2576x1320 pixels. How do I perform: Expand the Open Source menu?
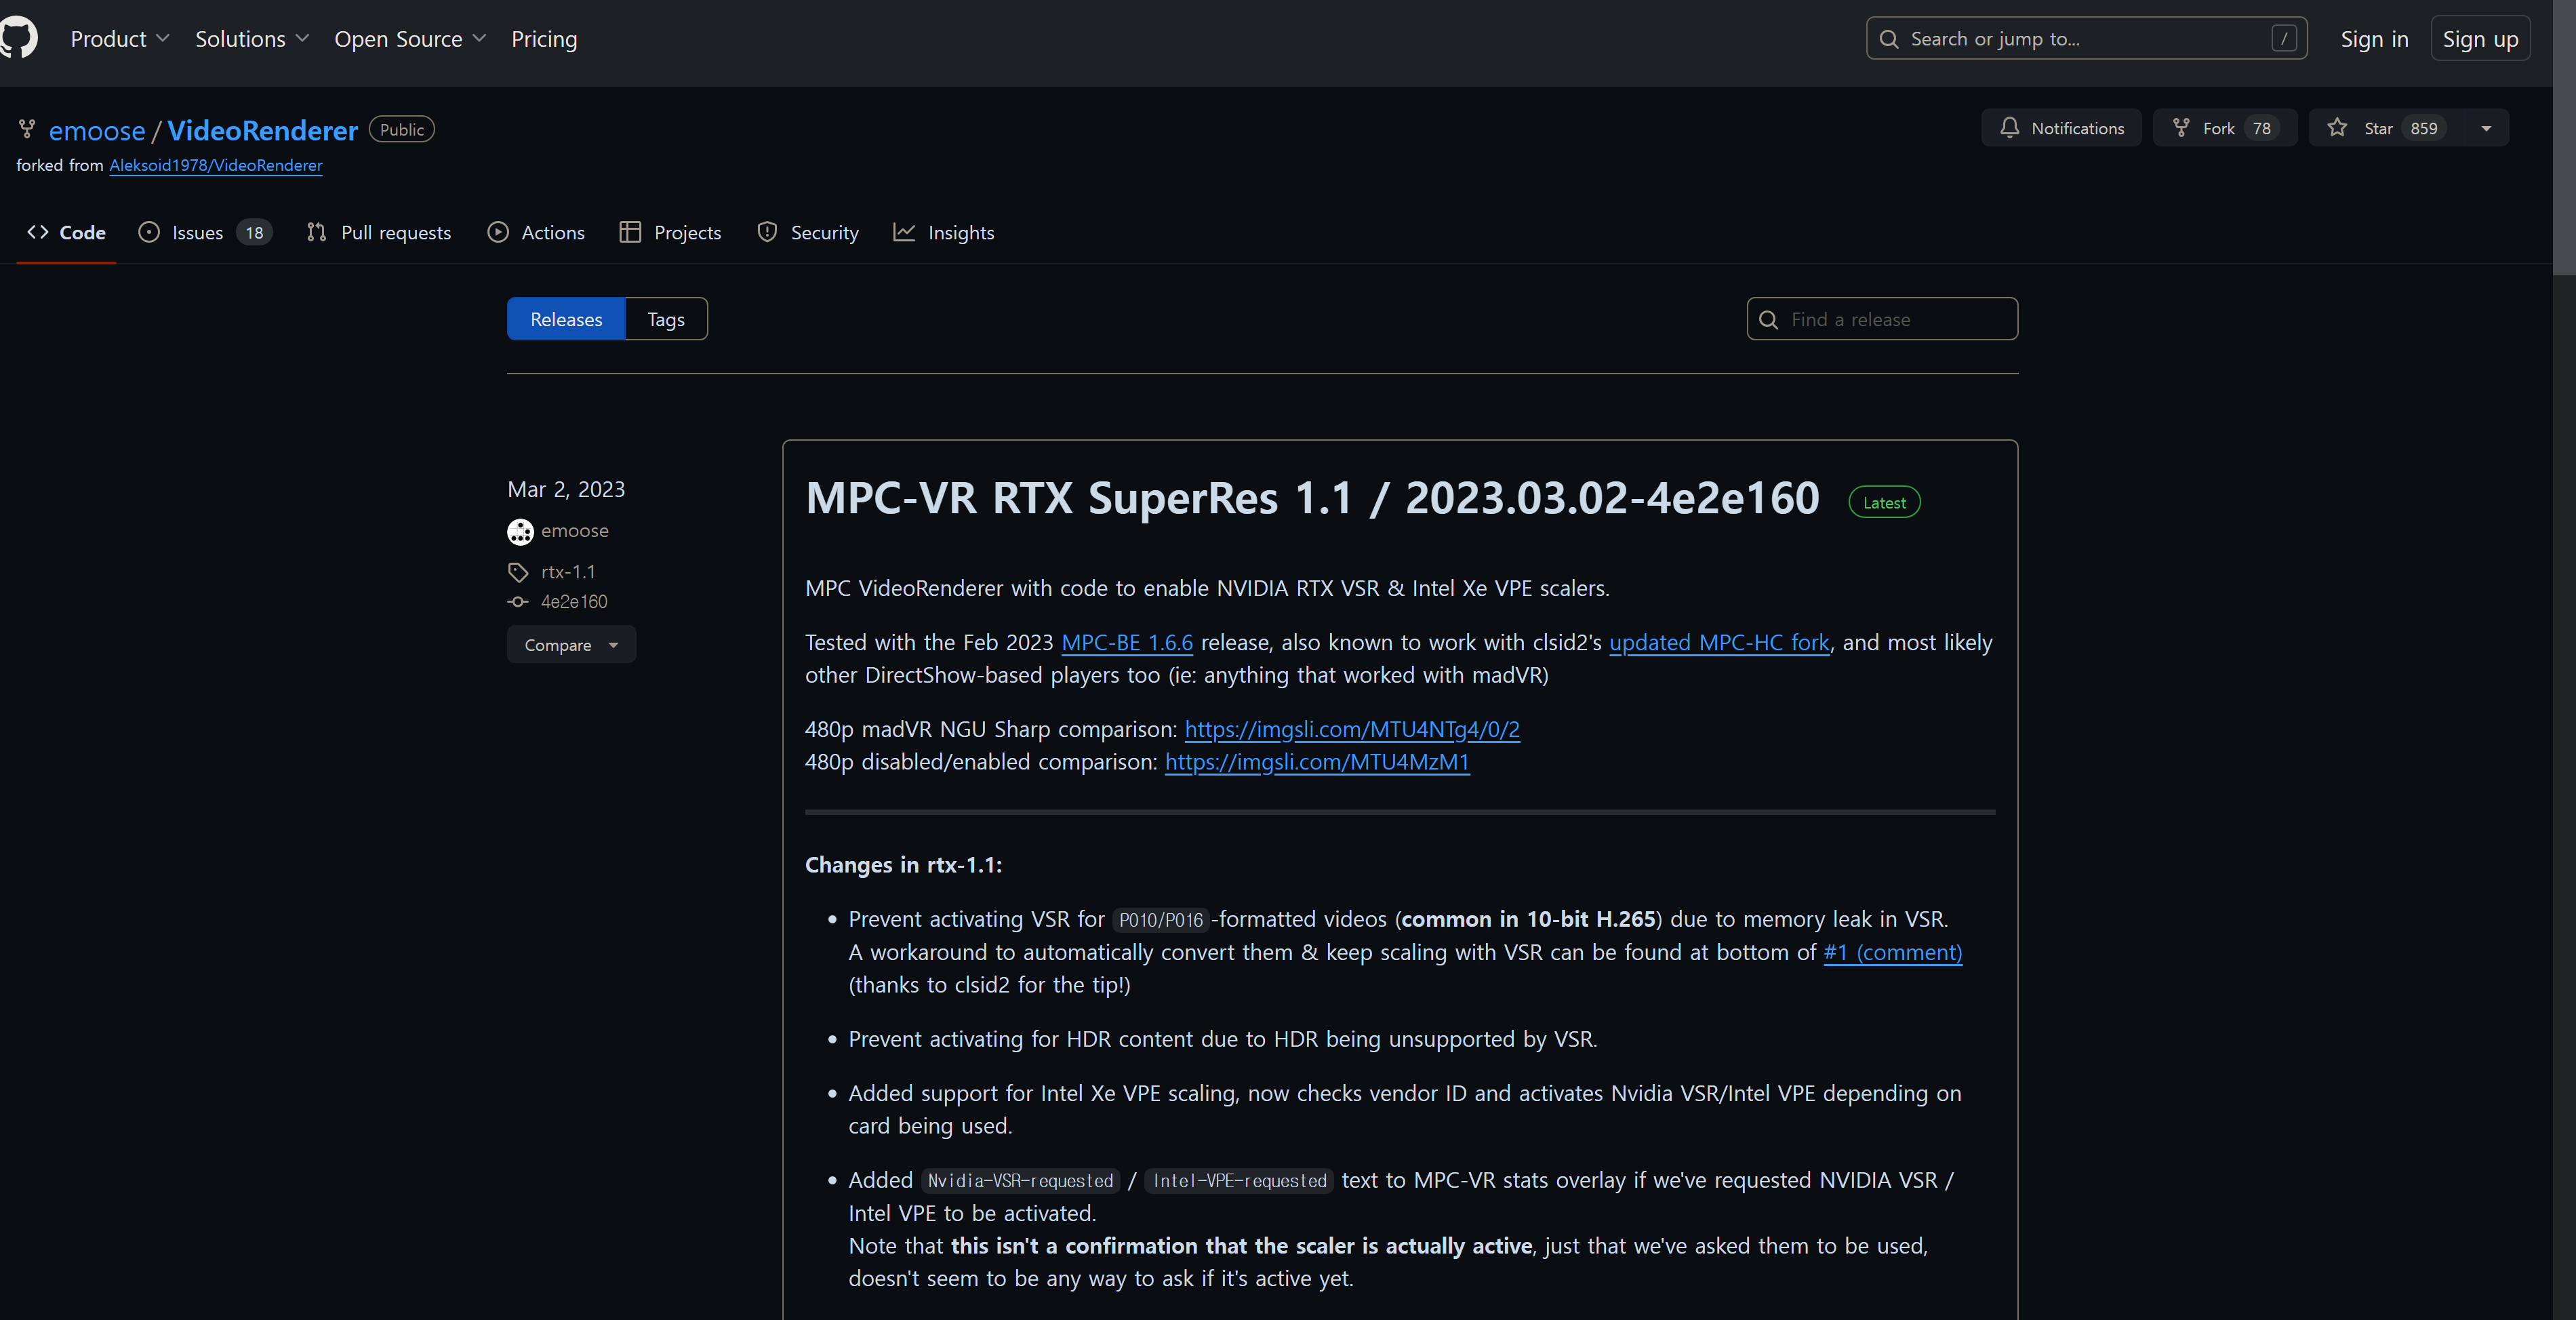tap(410, 39)
